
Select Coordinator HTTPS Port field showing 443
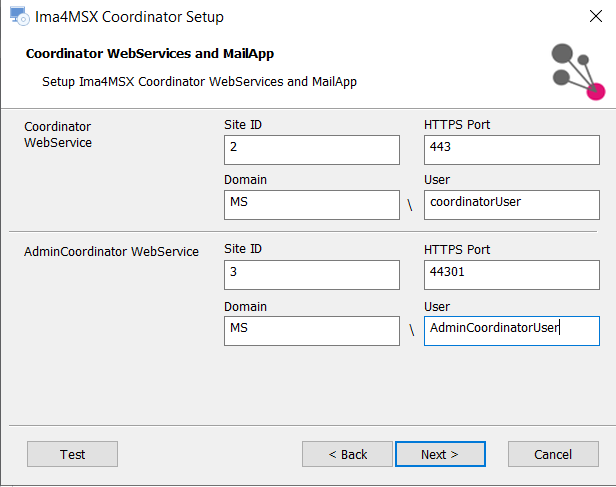512,150
